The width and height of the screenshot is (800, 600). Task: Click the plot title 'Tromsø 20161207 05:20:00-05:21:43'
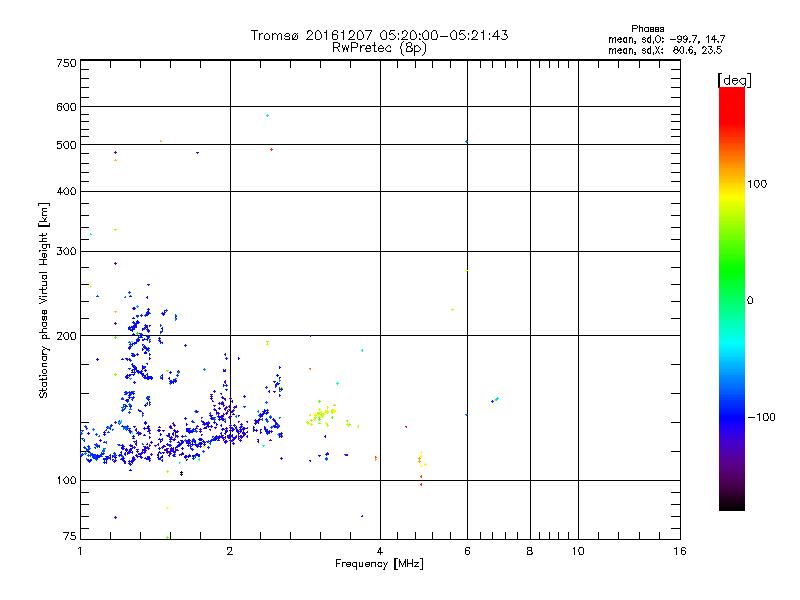point(379,35)
